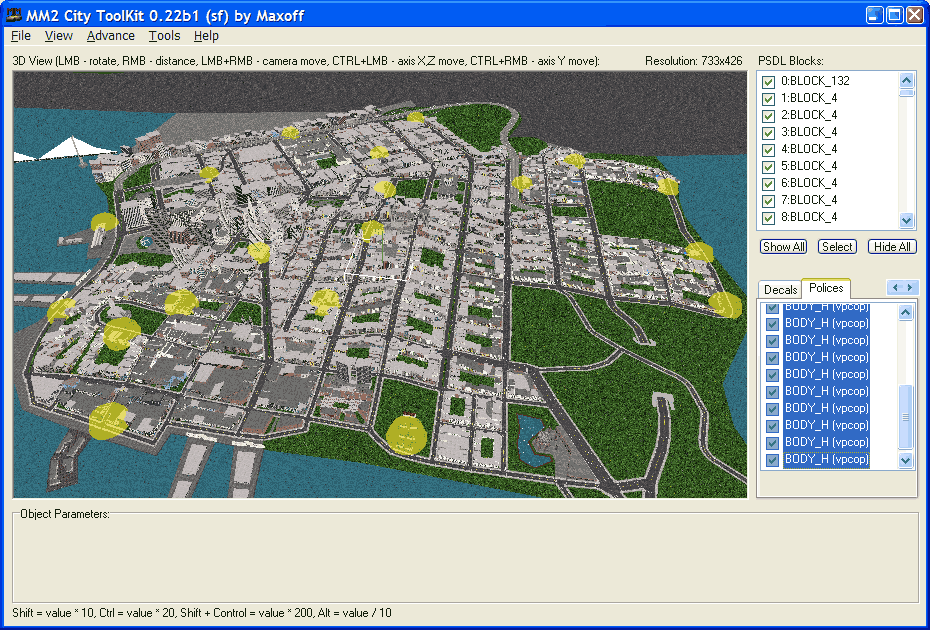
Task: Click the Polices list scroll-down arrow
Action: [906, 461]
